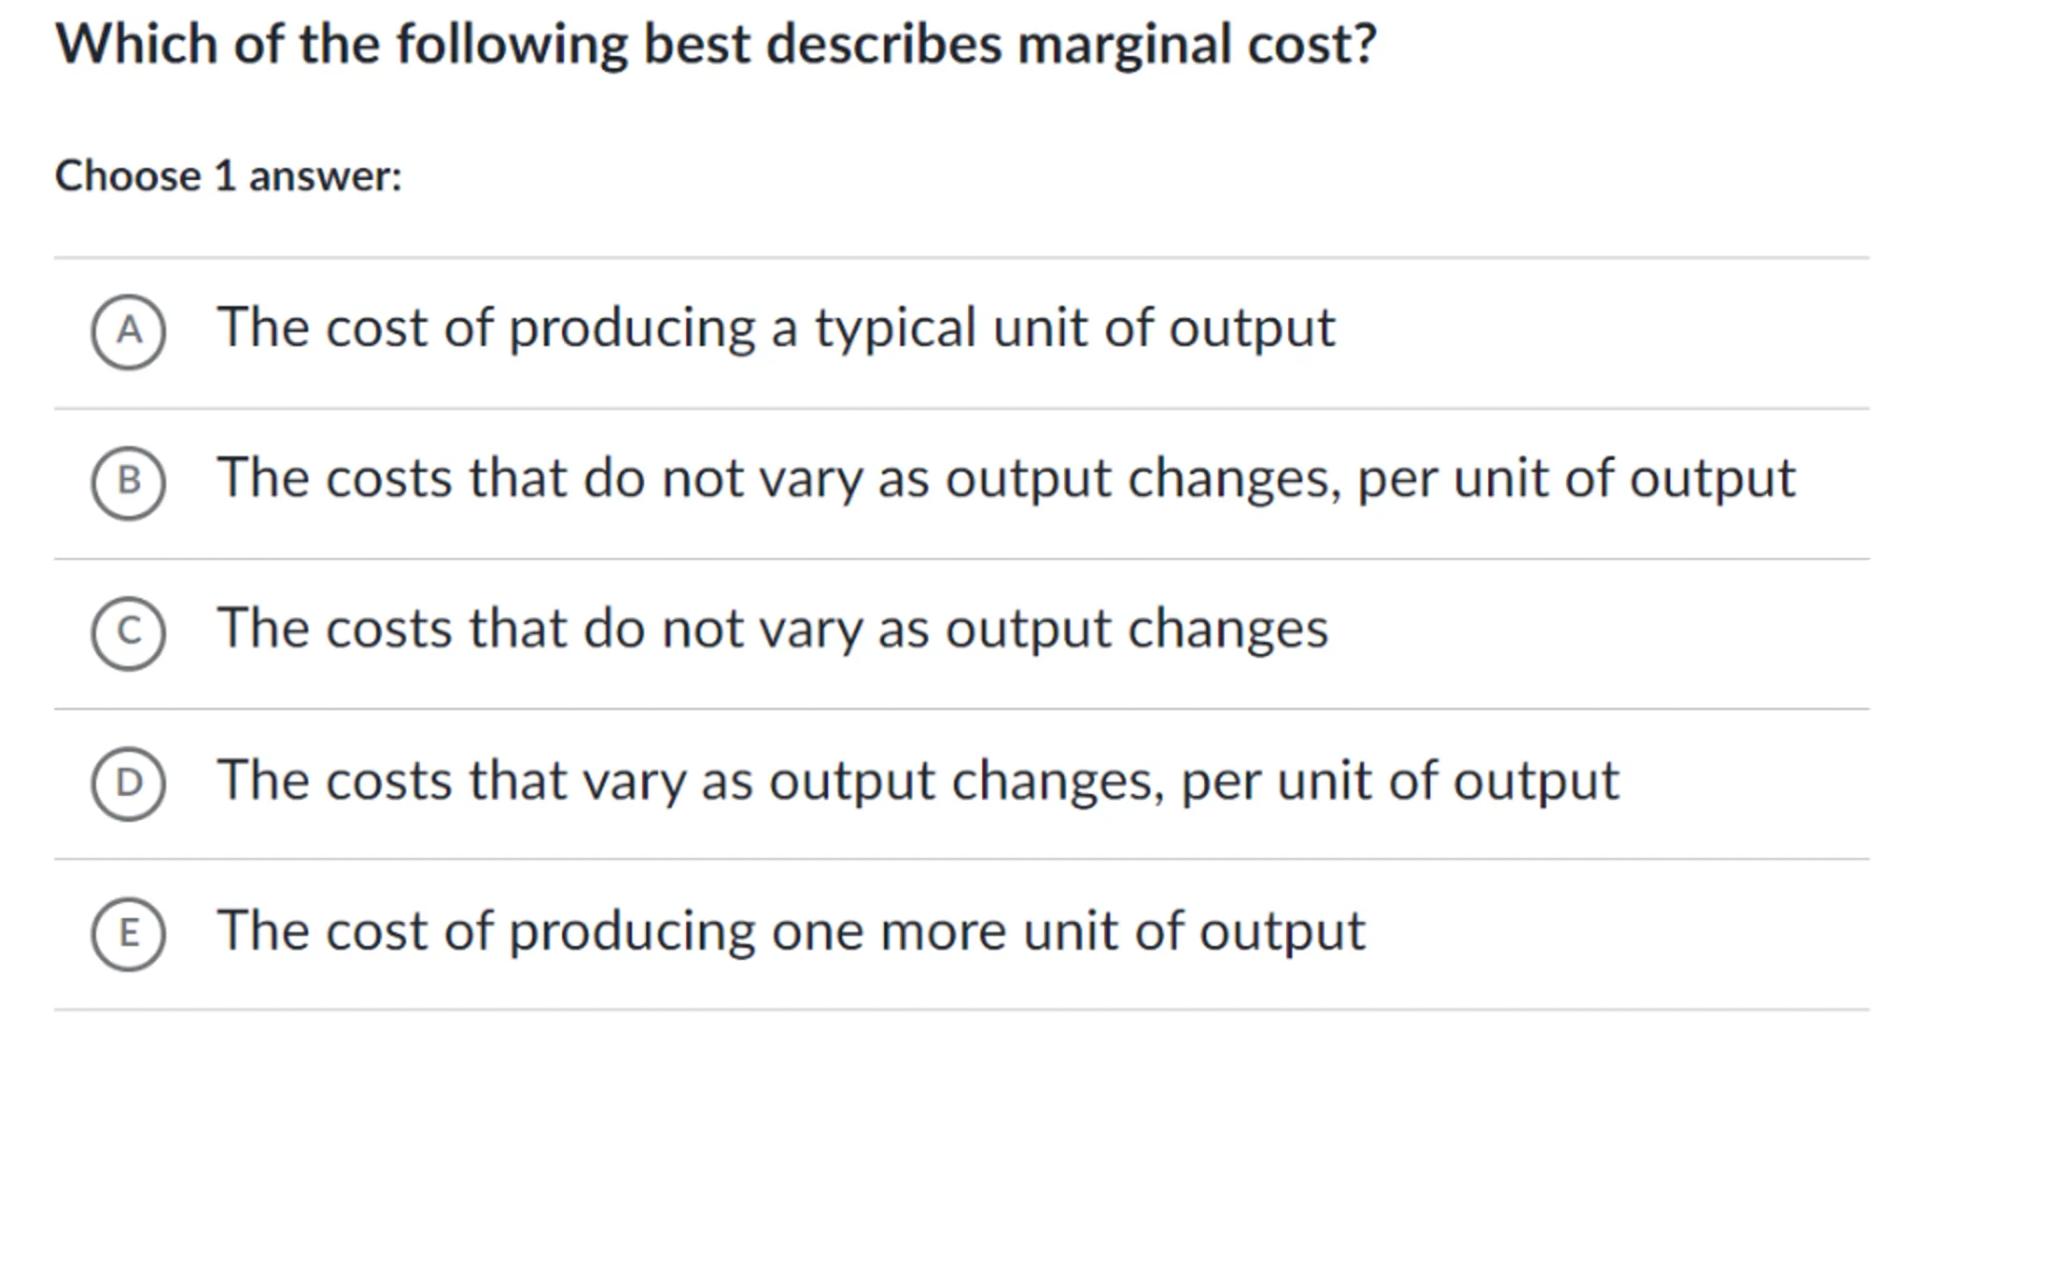Choose the circled B option marker

tap(129, 482)
